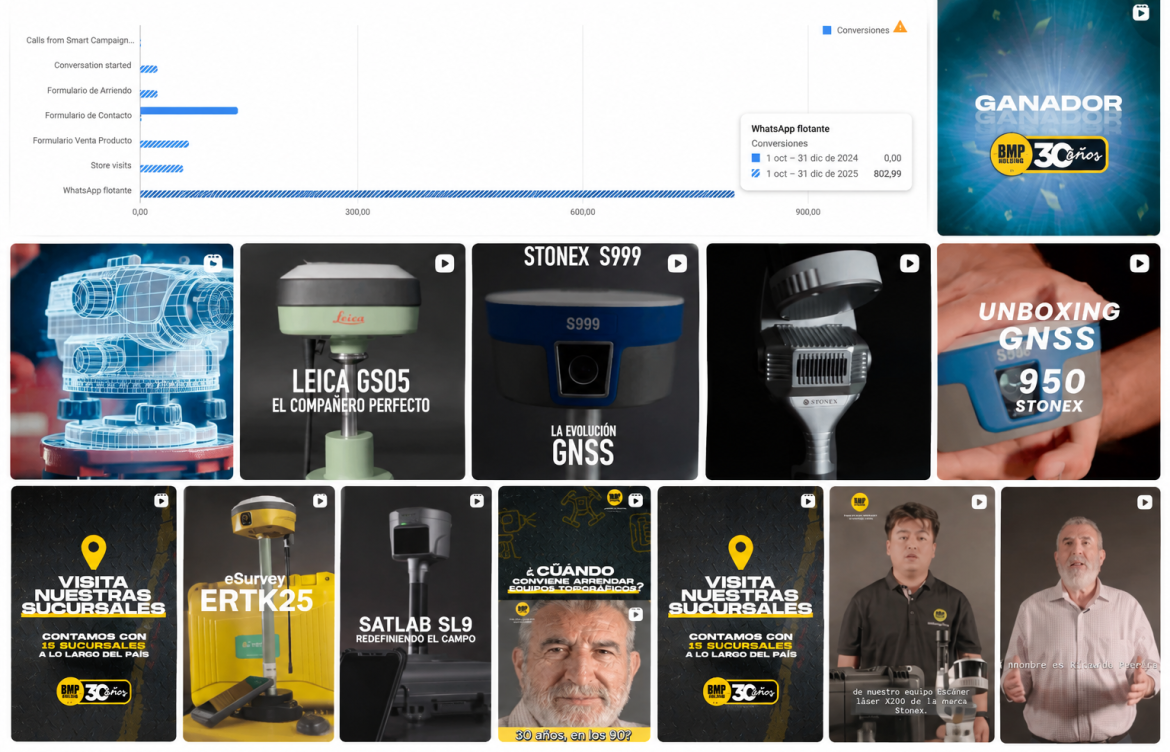Image resolution: width=1170 pixels, height=752 pixels.
Task: Open the blue wireframe level instrument thumbnail
Action: click(x=122, y=361)
